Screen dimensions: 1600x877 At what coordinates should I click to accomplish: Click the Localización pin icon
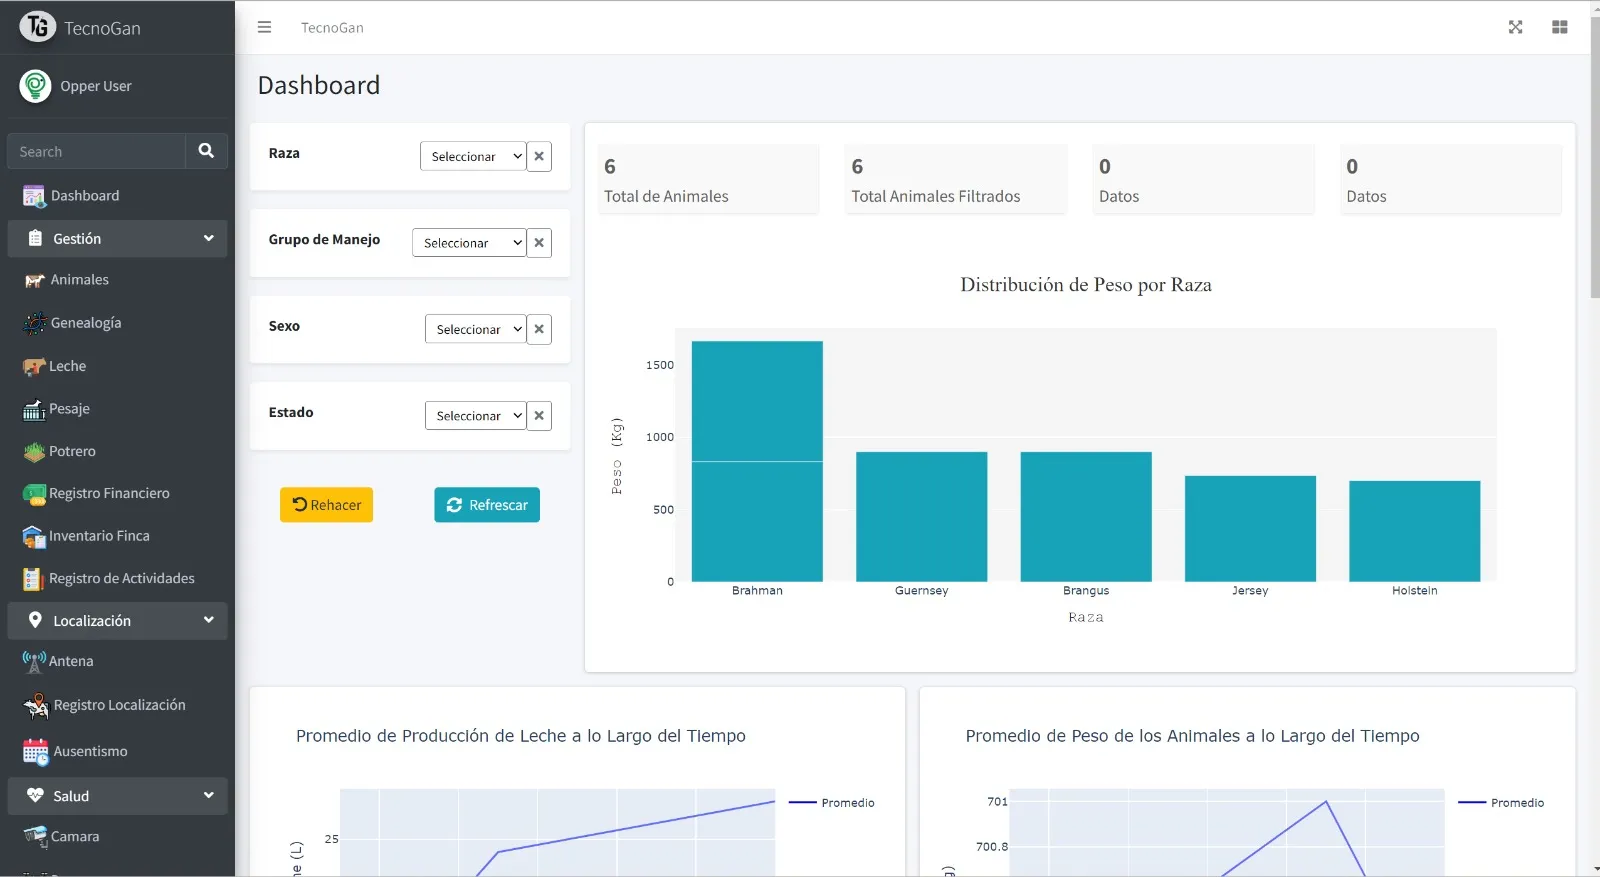pyautogui.click(x=35, y=620)
